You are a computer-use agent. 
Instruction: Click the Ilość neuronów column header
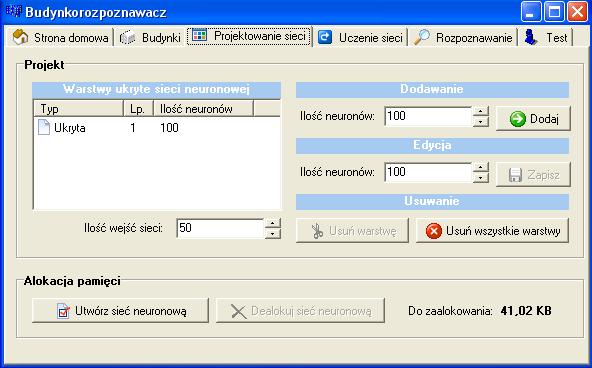pos(204,109)
